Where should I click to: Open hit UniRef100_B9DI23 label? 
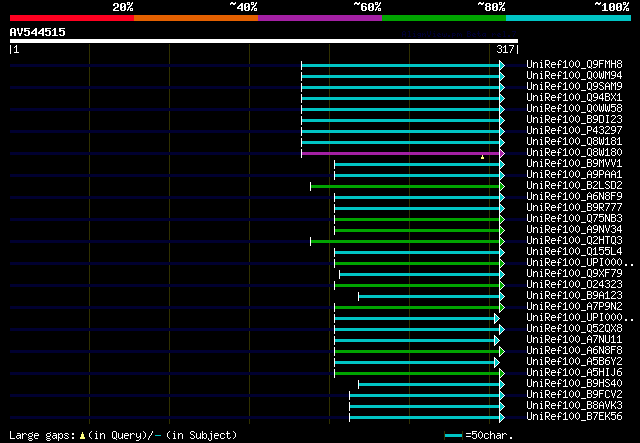[574, 120]
